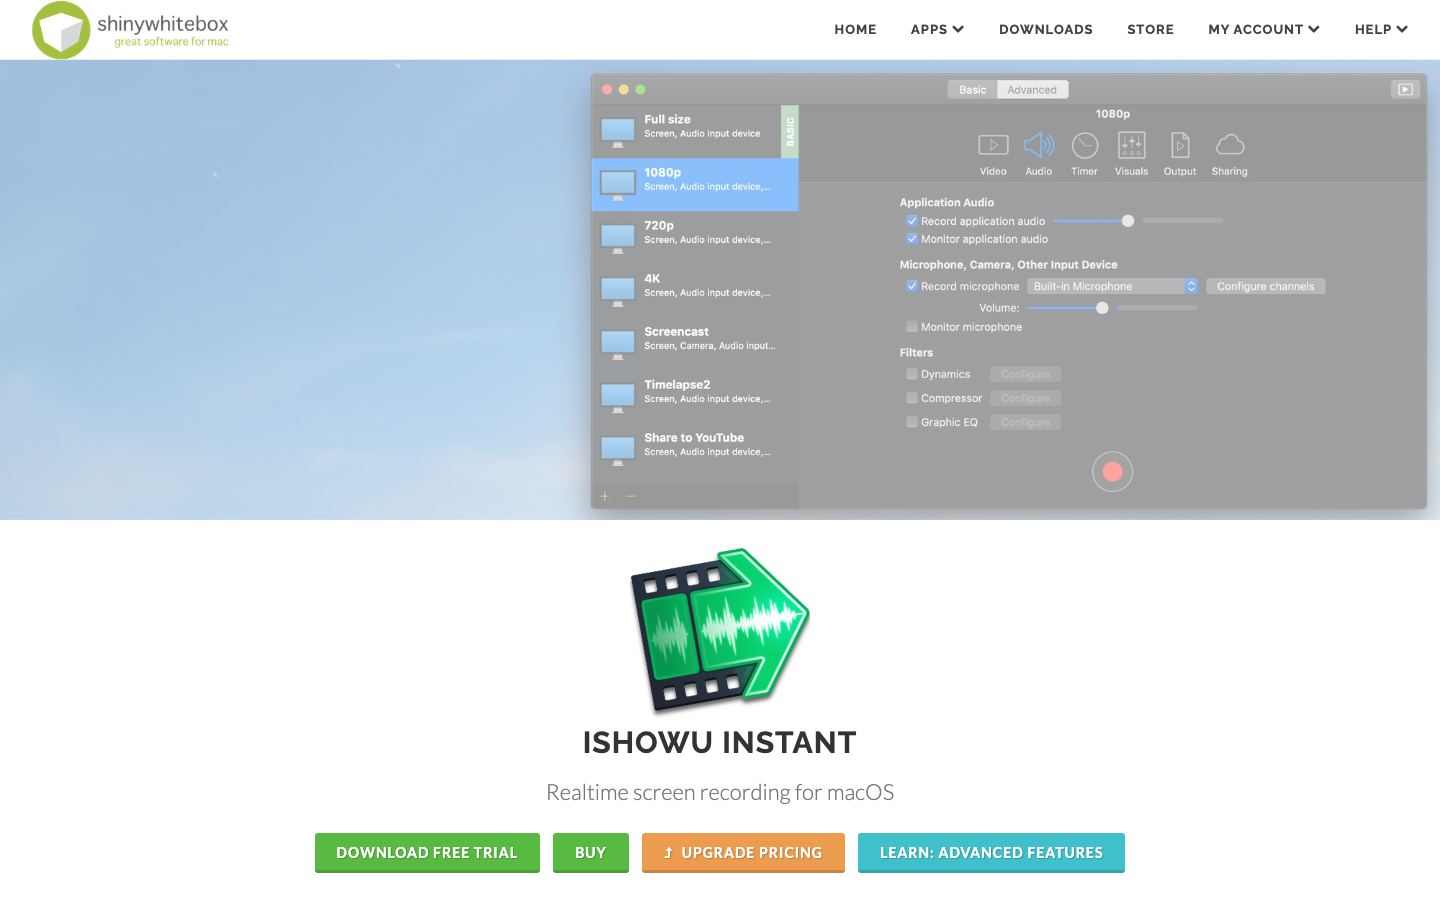The height and width of the screenshot is (900, 1440).
Task: Click Configure next to Graphic EQ
Action: (x=1025, y=422)
